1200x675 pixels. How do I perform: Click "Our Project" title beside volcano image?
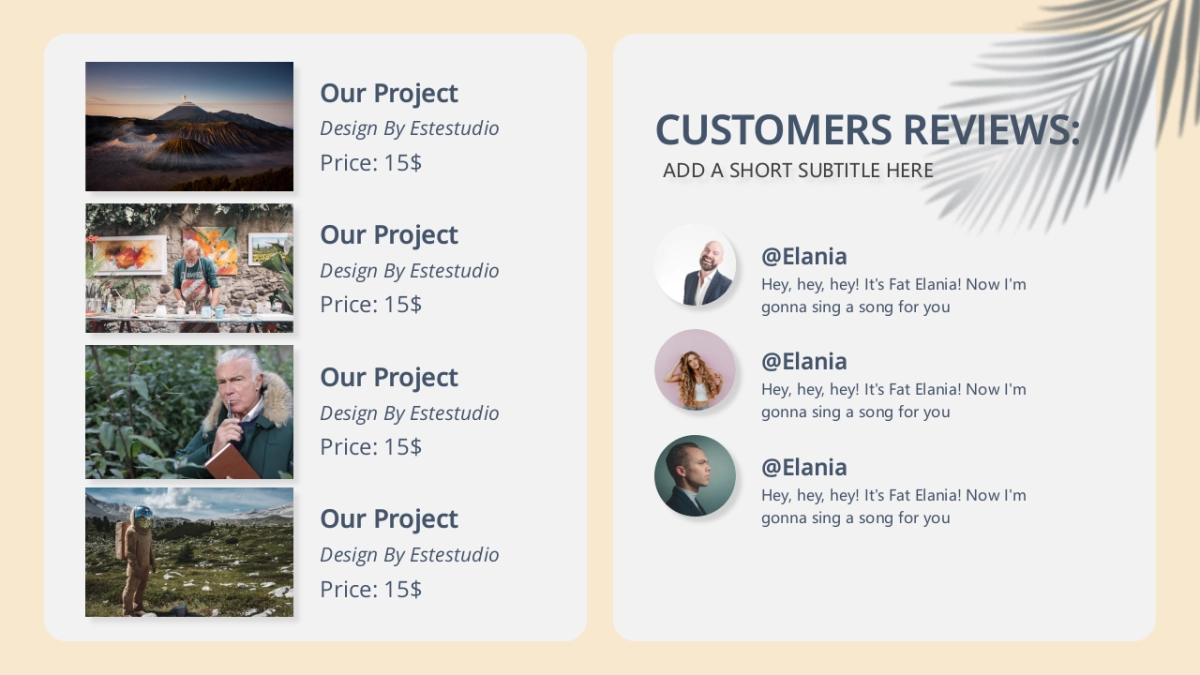(x=389, y=93)
